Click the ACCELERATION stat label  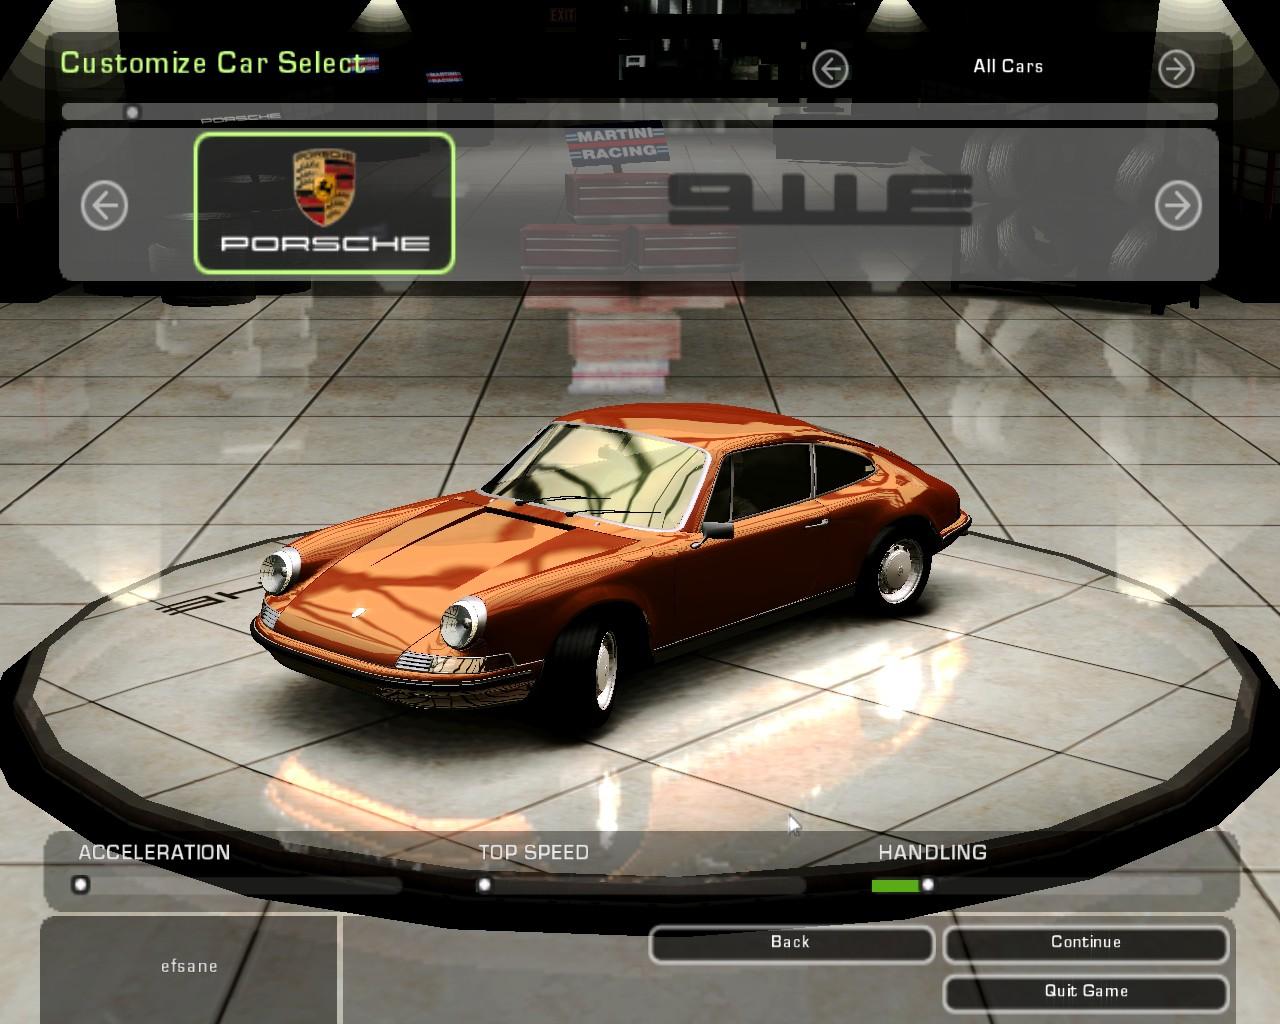point(154,853)
